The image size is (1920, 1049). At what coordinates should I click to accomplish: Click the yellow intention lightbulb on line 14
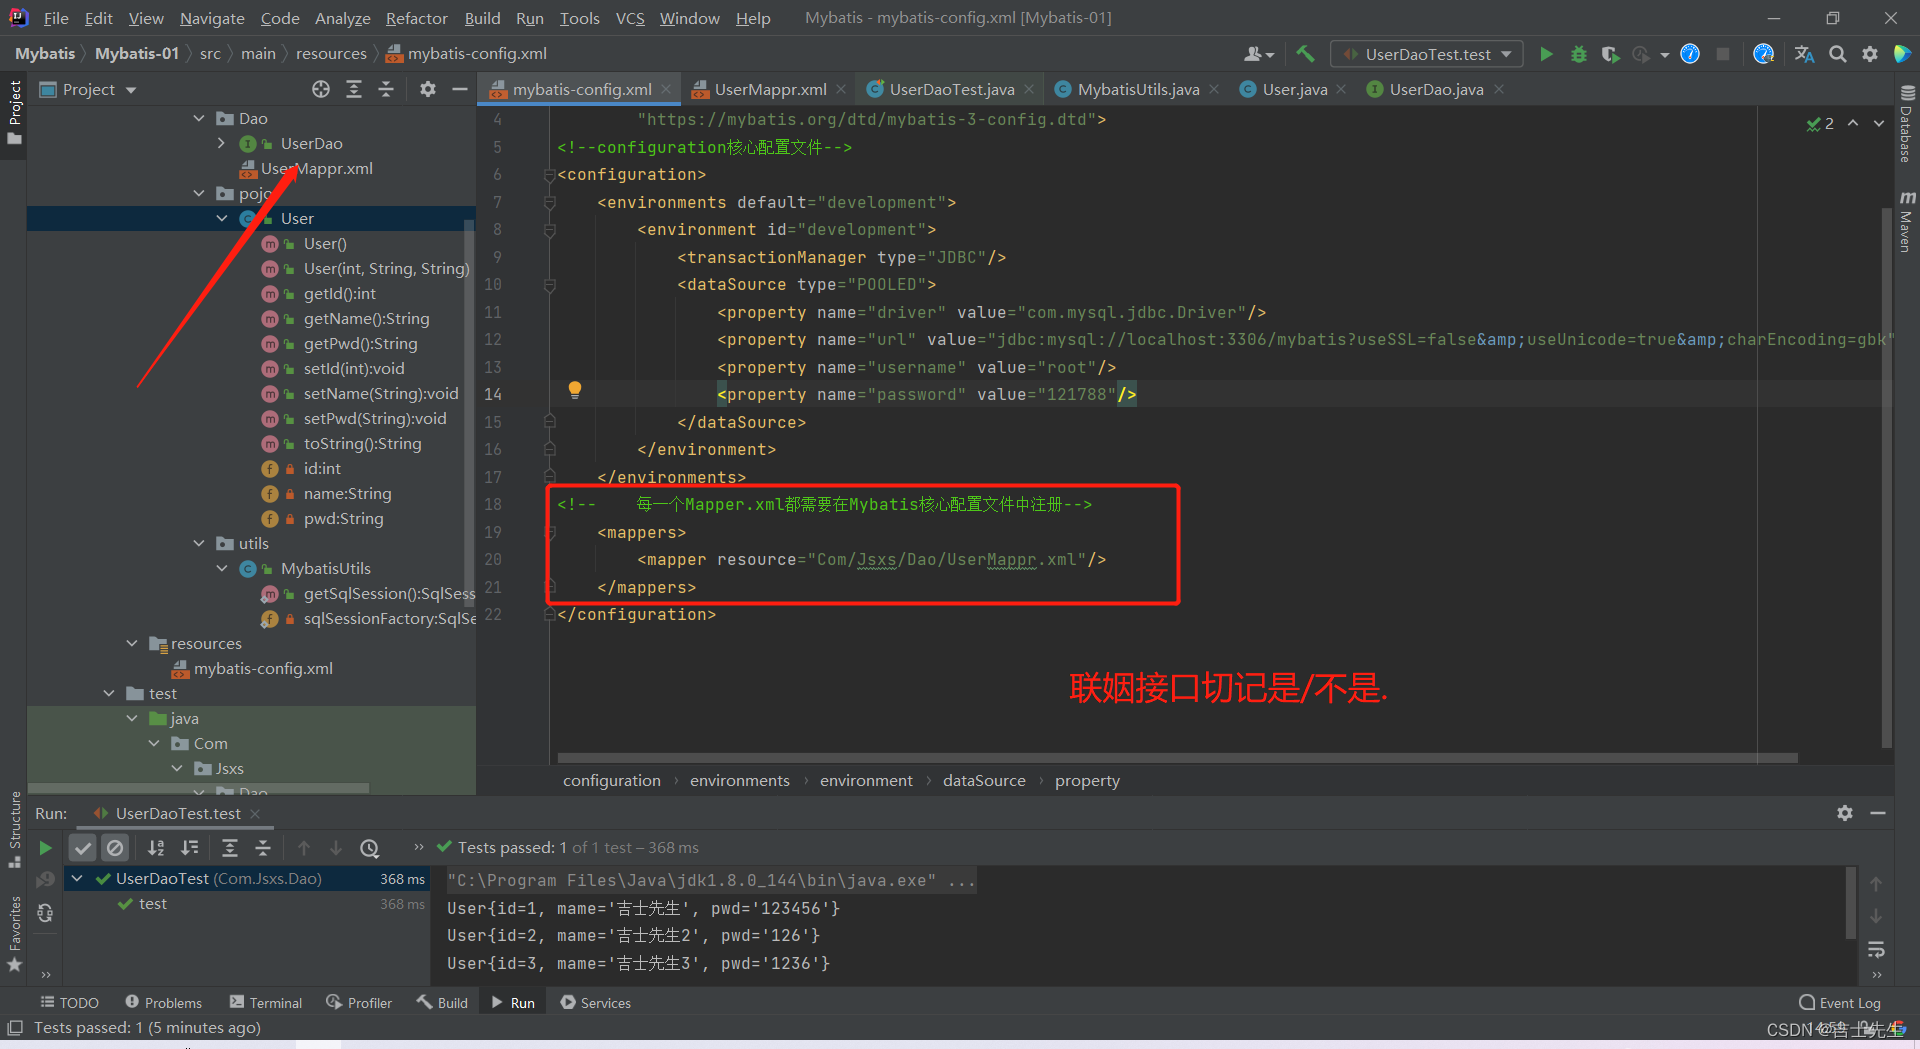(x=575, y=390)
